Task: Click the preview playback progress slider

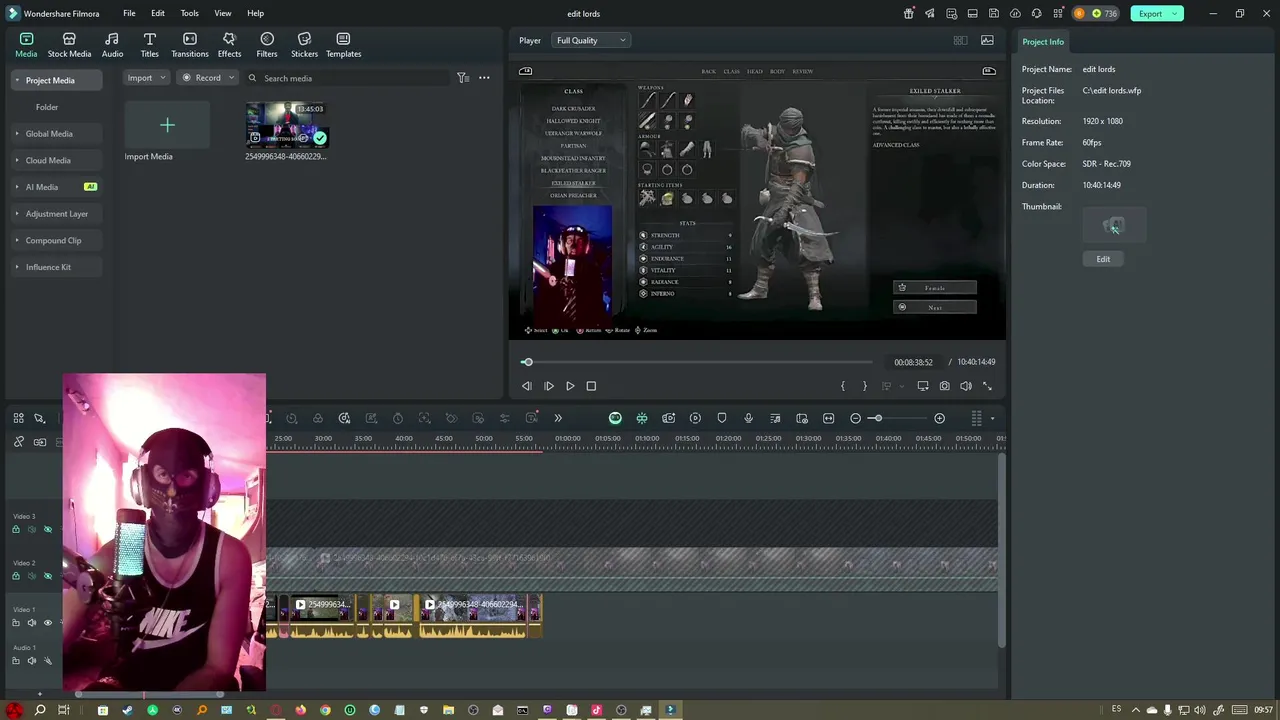Action: [x=697, y=362]
